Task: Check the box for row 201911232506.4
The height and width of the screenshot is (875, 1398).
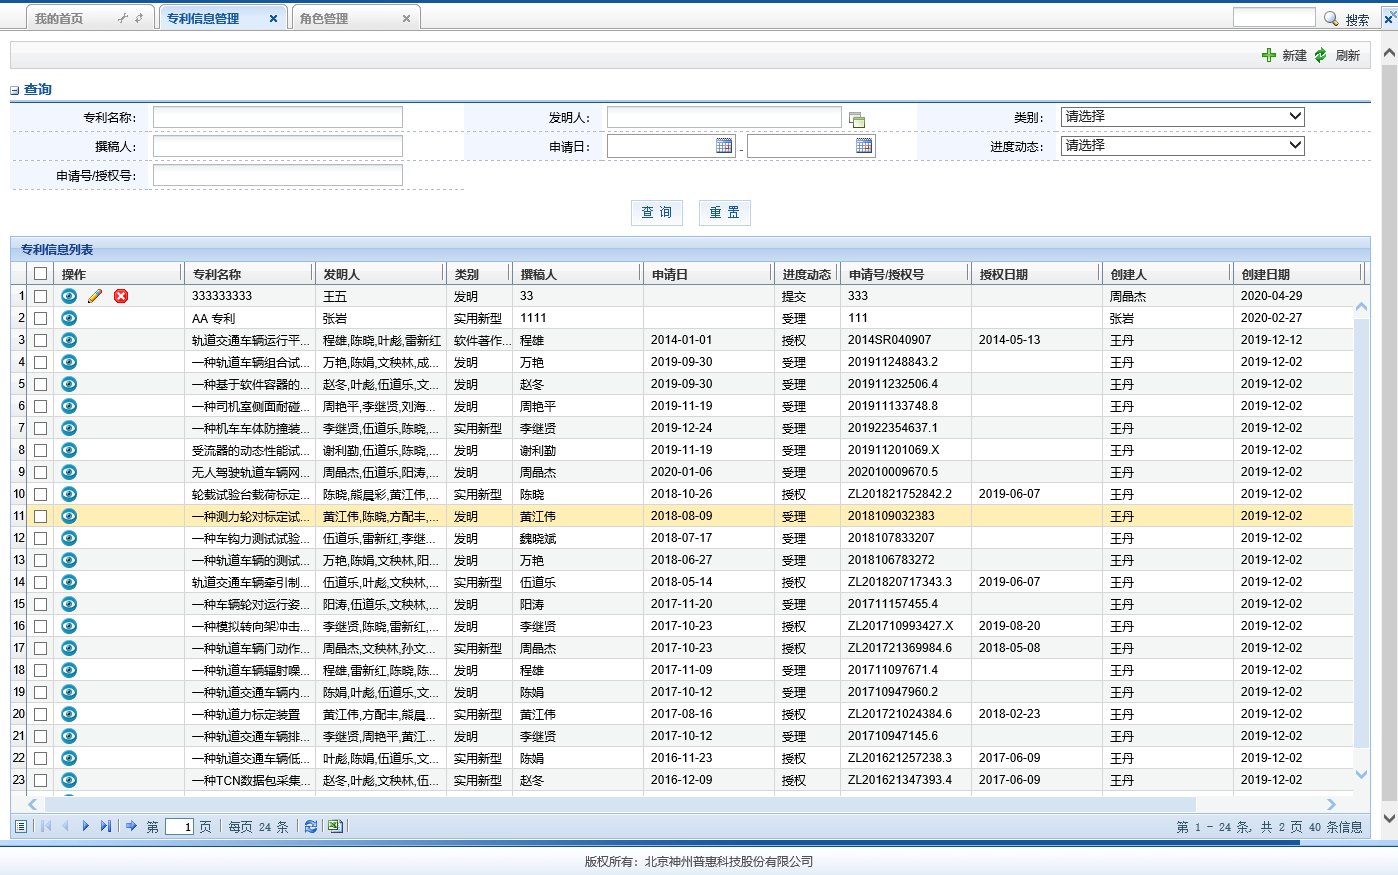Action: point(40,384)
